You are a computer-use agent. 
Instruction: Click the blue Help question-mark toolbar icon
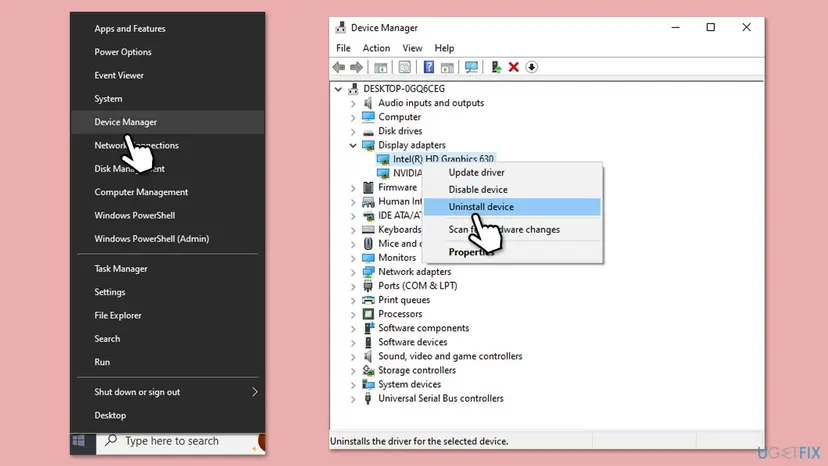[x=429, y=67]
